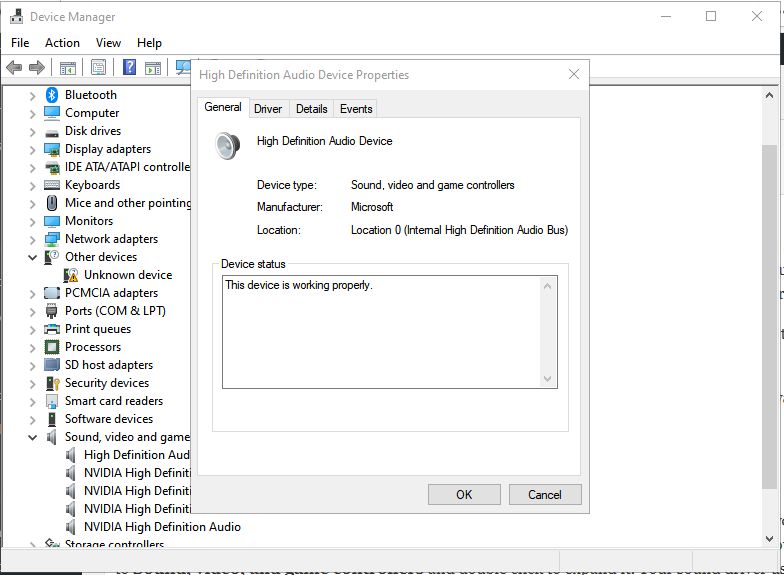The image size is (784, 575).
Task: Click the device tree scrollbar down arrow
Action: pyautogui.click(x=770, y=538)
